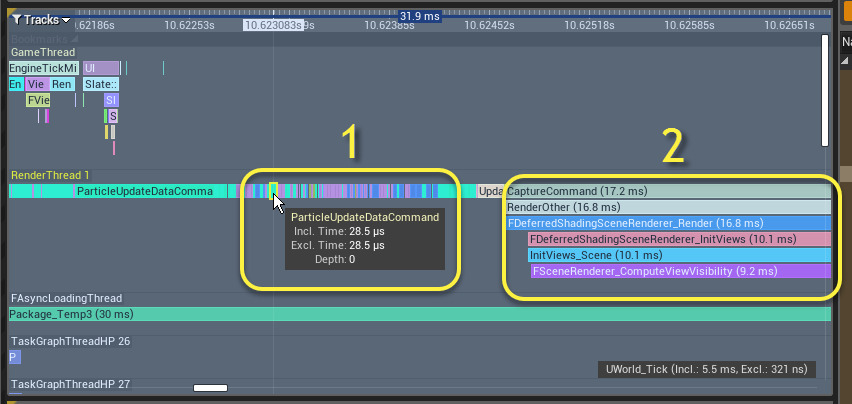Click the highlighted 10.623083s time readout
This screenshot has height=404, width=852.
[273, 25]
